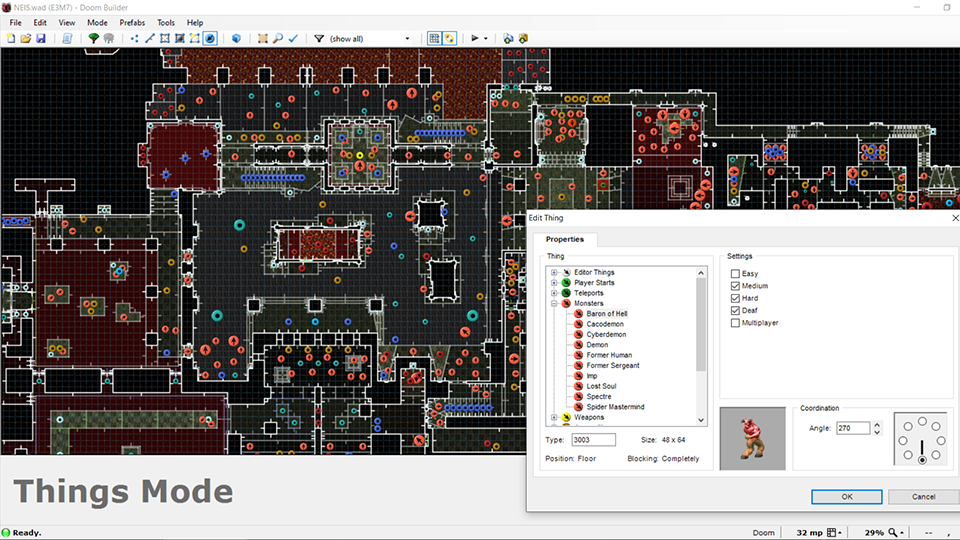The width and height of the screenshot is (960, 540).
Task: Click the Type number field showing 3003
Action: [593, 440]
